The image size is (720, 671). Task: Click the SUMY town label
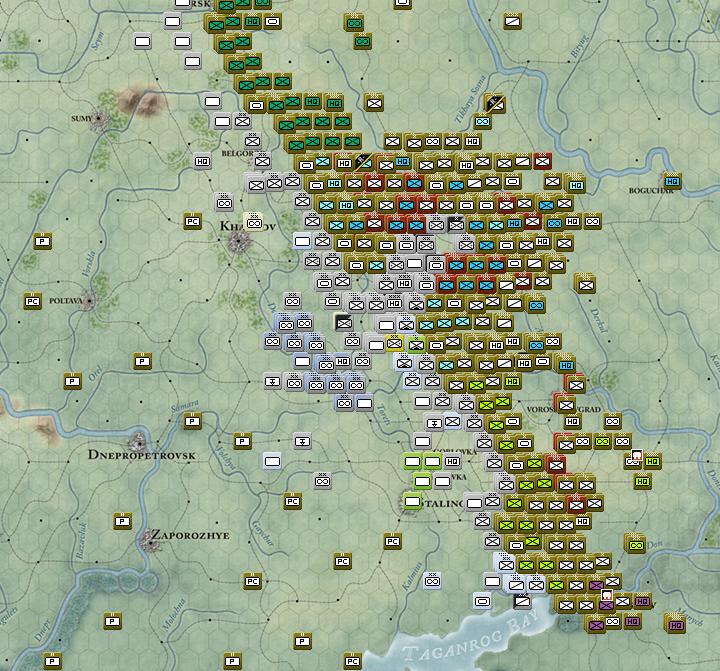click(81, 118)
